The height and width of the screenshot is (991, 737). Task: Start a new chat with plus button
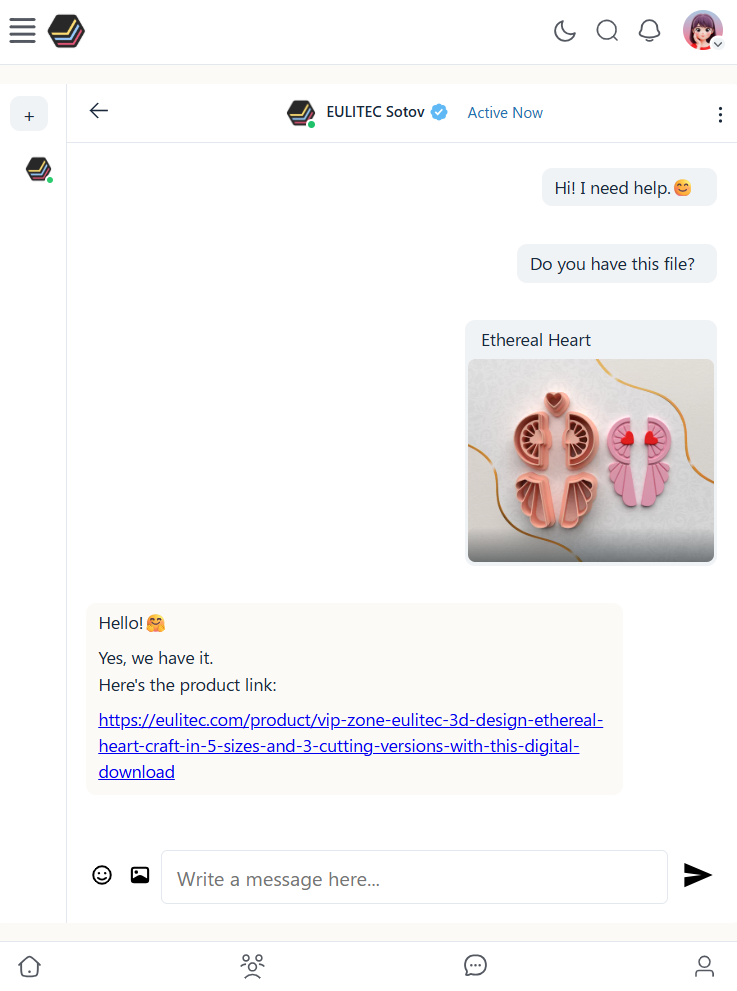[x=29, y=115]
